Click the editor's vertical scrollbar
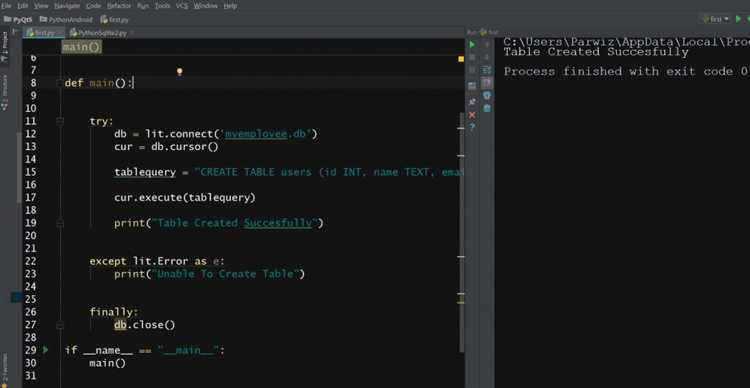This screenshot has height=388, width=750. click(x=462, y=233)
